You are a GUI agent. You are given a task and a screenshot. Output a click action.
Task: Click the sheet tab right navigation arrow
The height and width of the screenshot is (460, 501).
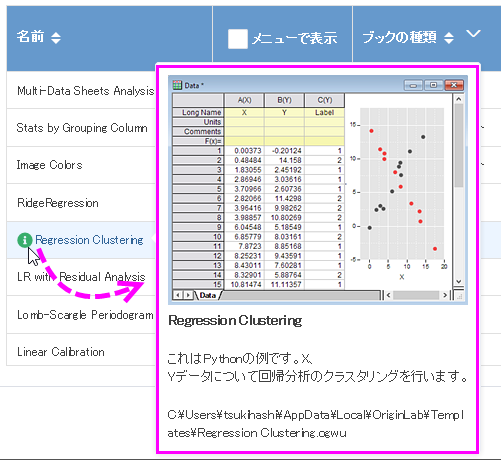188,295
